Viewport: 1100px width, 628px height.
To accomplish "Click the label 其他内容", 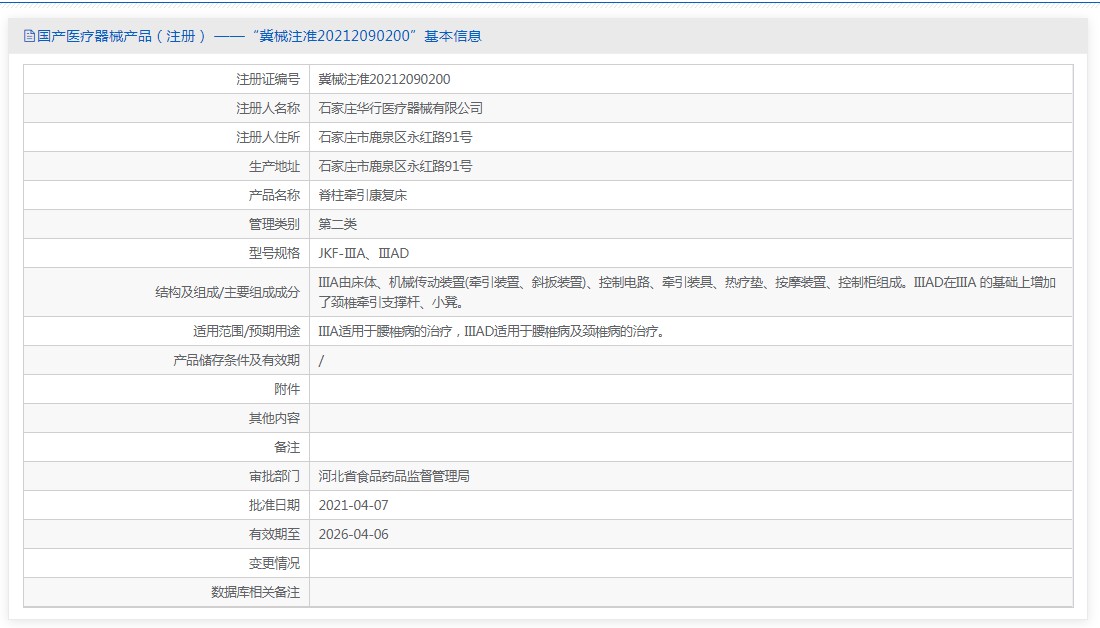I will pyautogui.click(x=274, y=418).
